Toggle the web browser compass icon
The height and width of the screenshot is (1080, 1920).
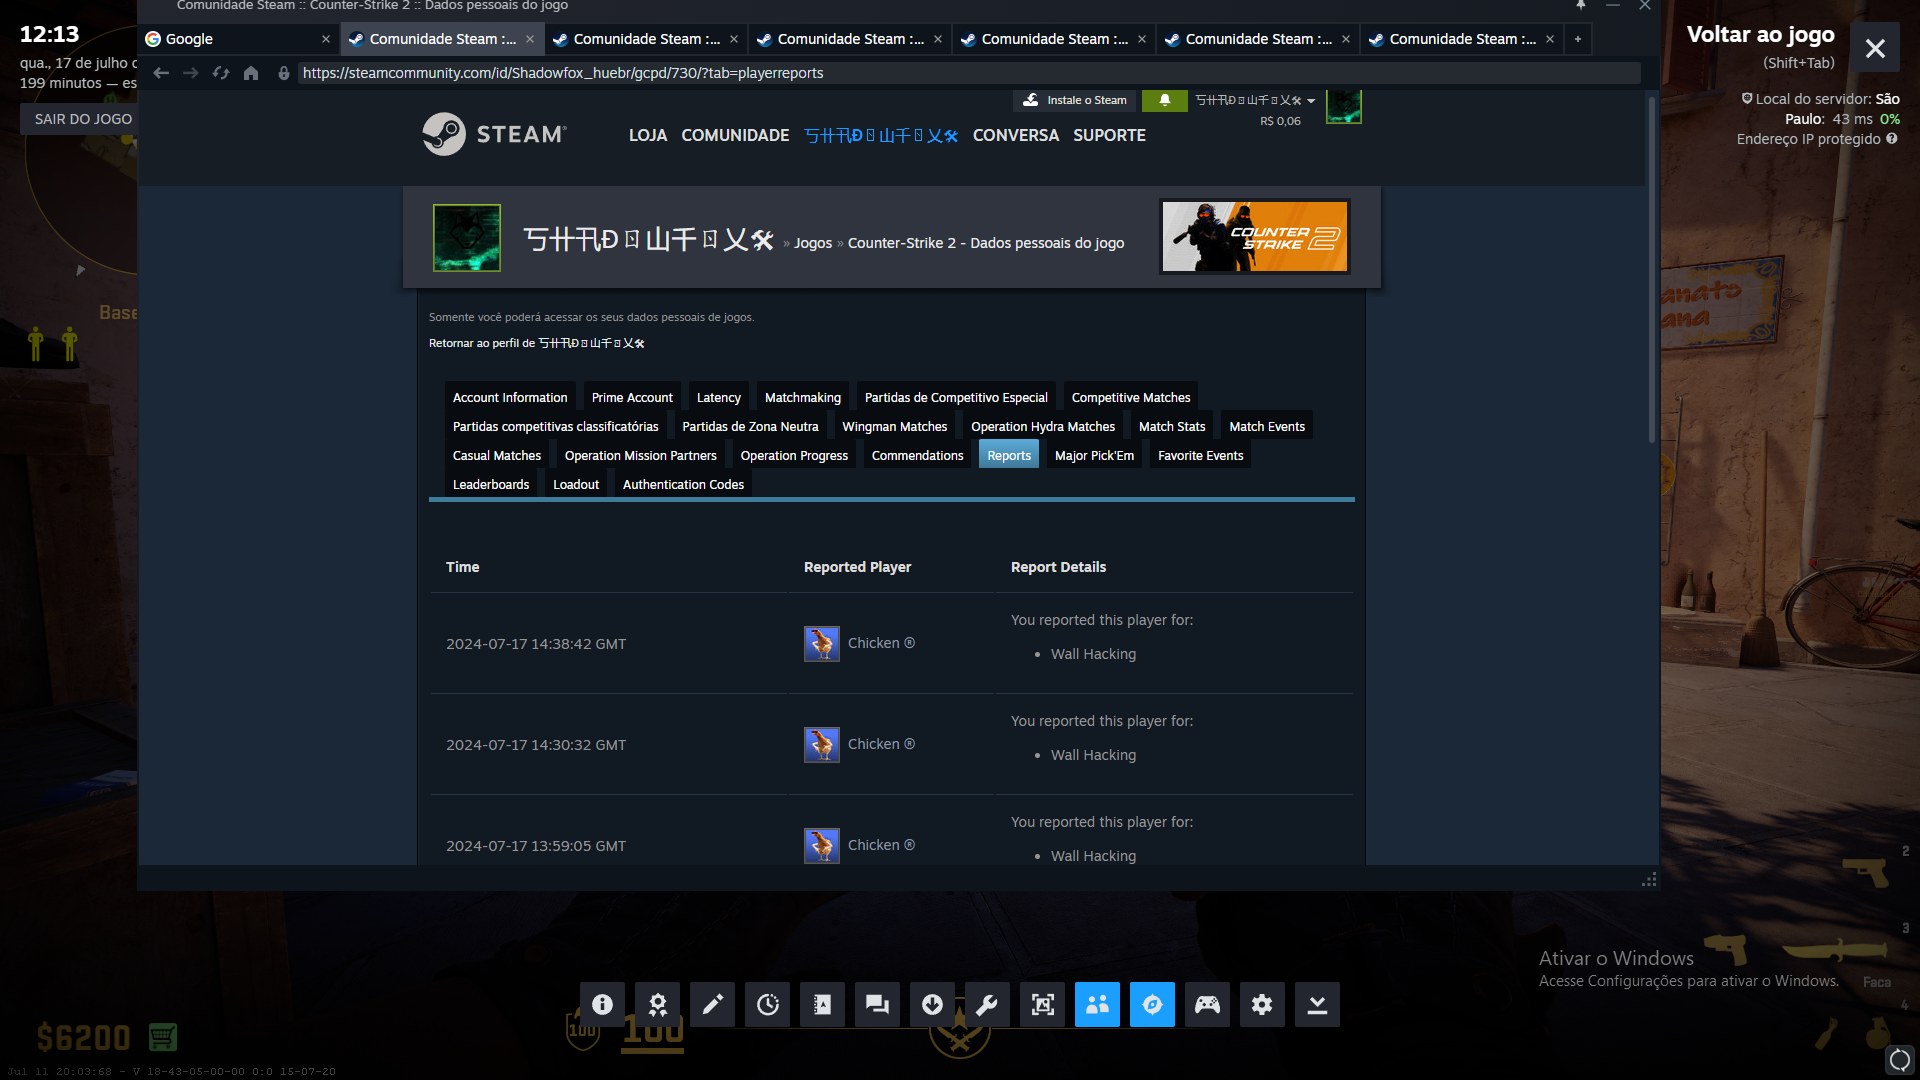(1152, 1005)
